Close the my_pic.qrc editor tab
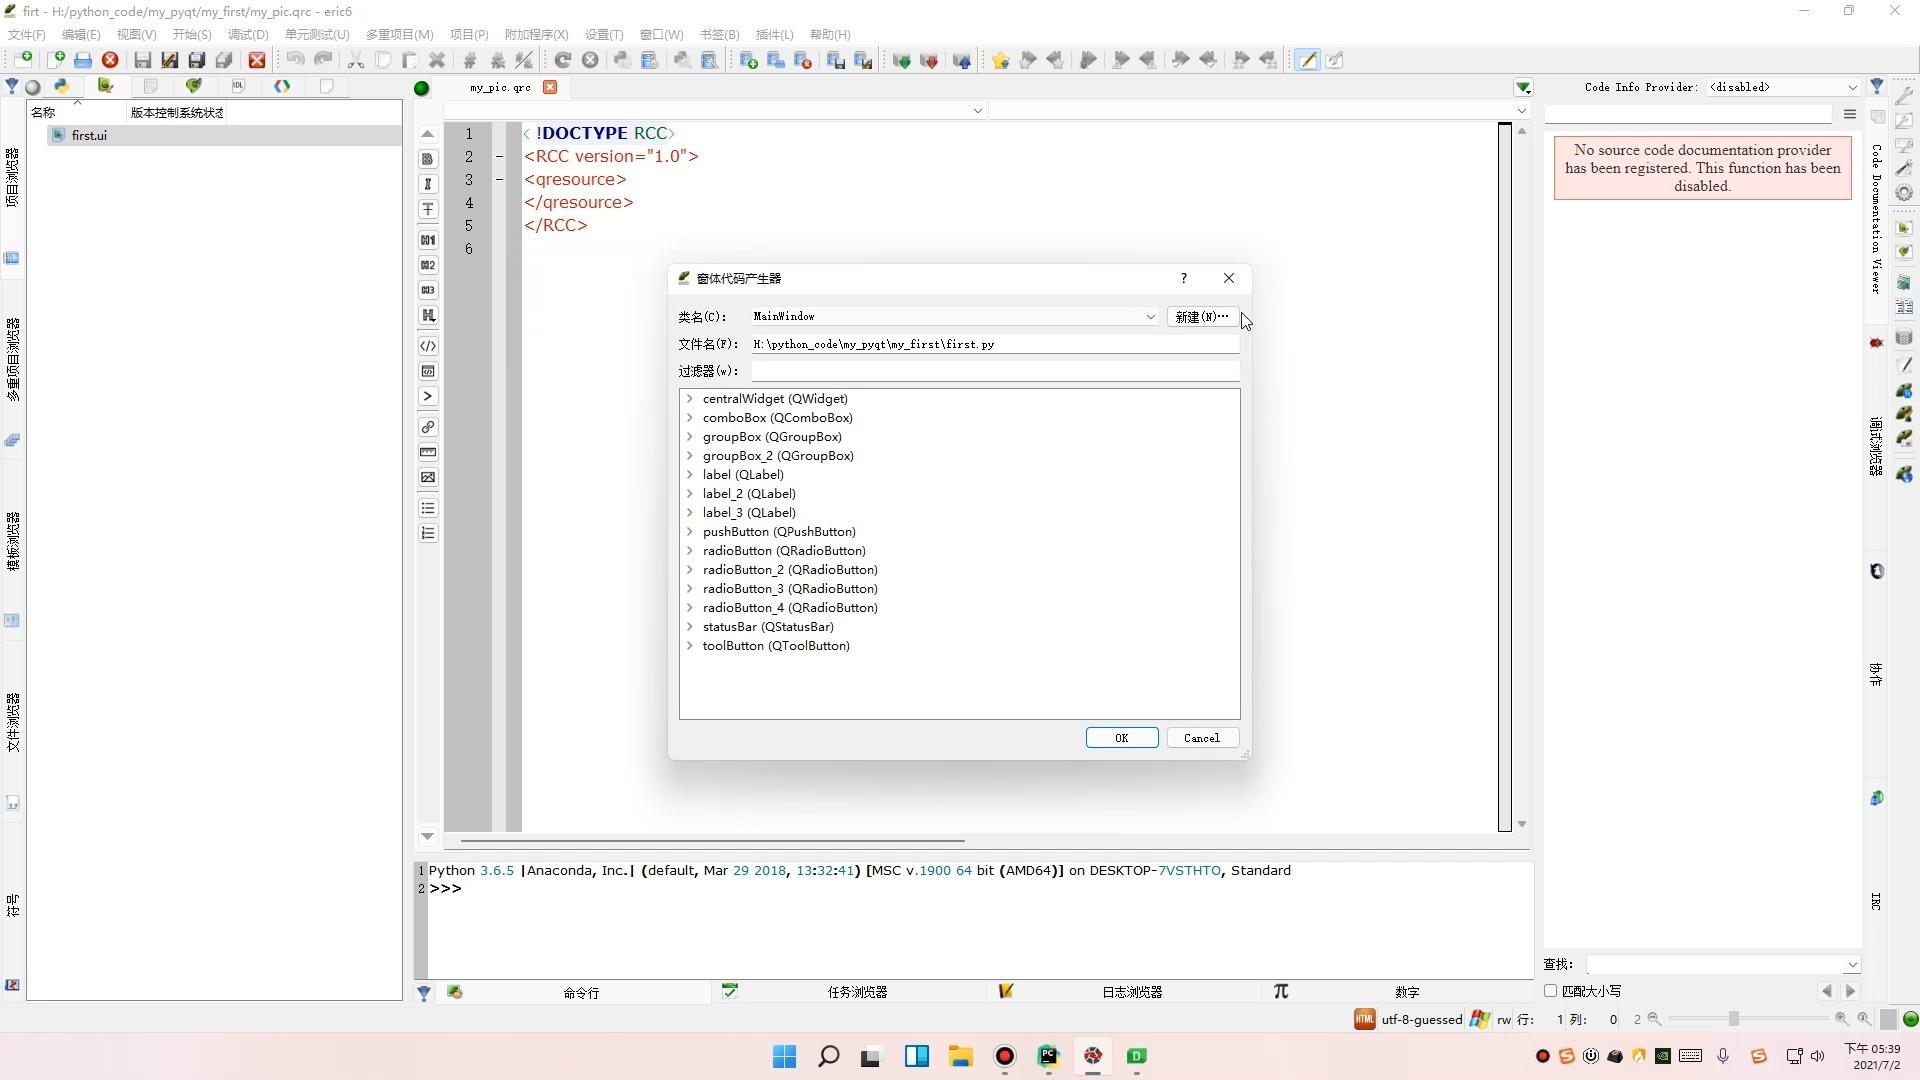 click(550, 87)
